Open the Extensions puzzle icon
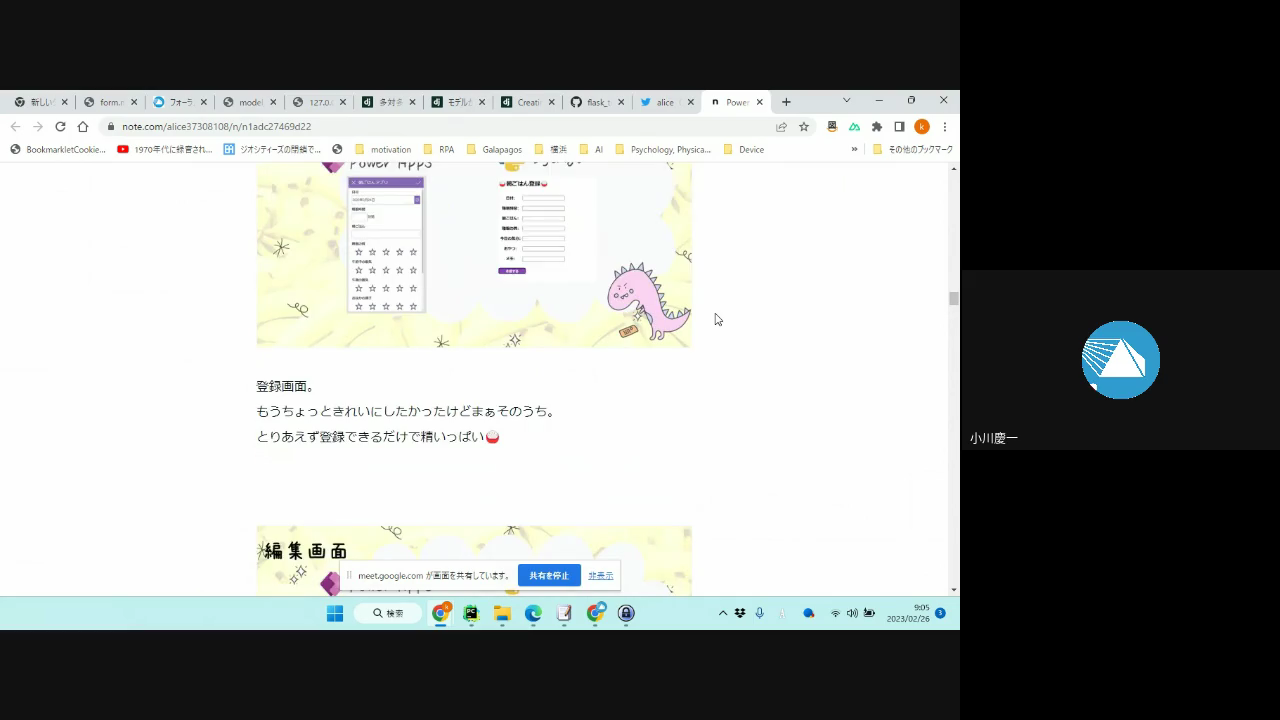Image resolution: width=1280 pixels, height=720 pixels. (x=877, y=127)
